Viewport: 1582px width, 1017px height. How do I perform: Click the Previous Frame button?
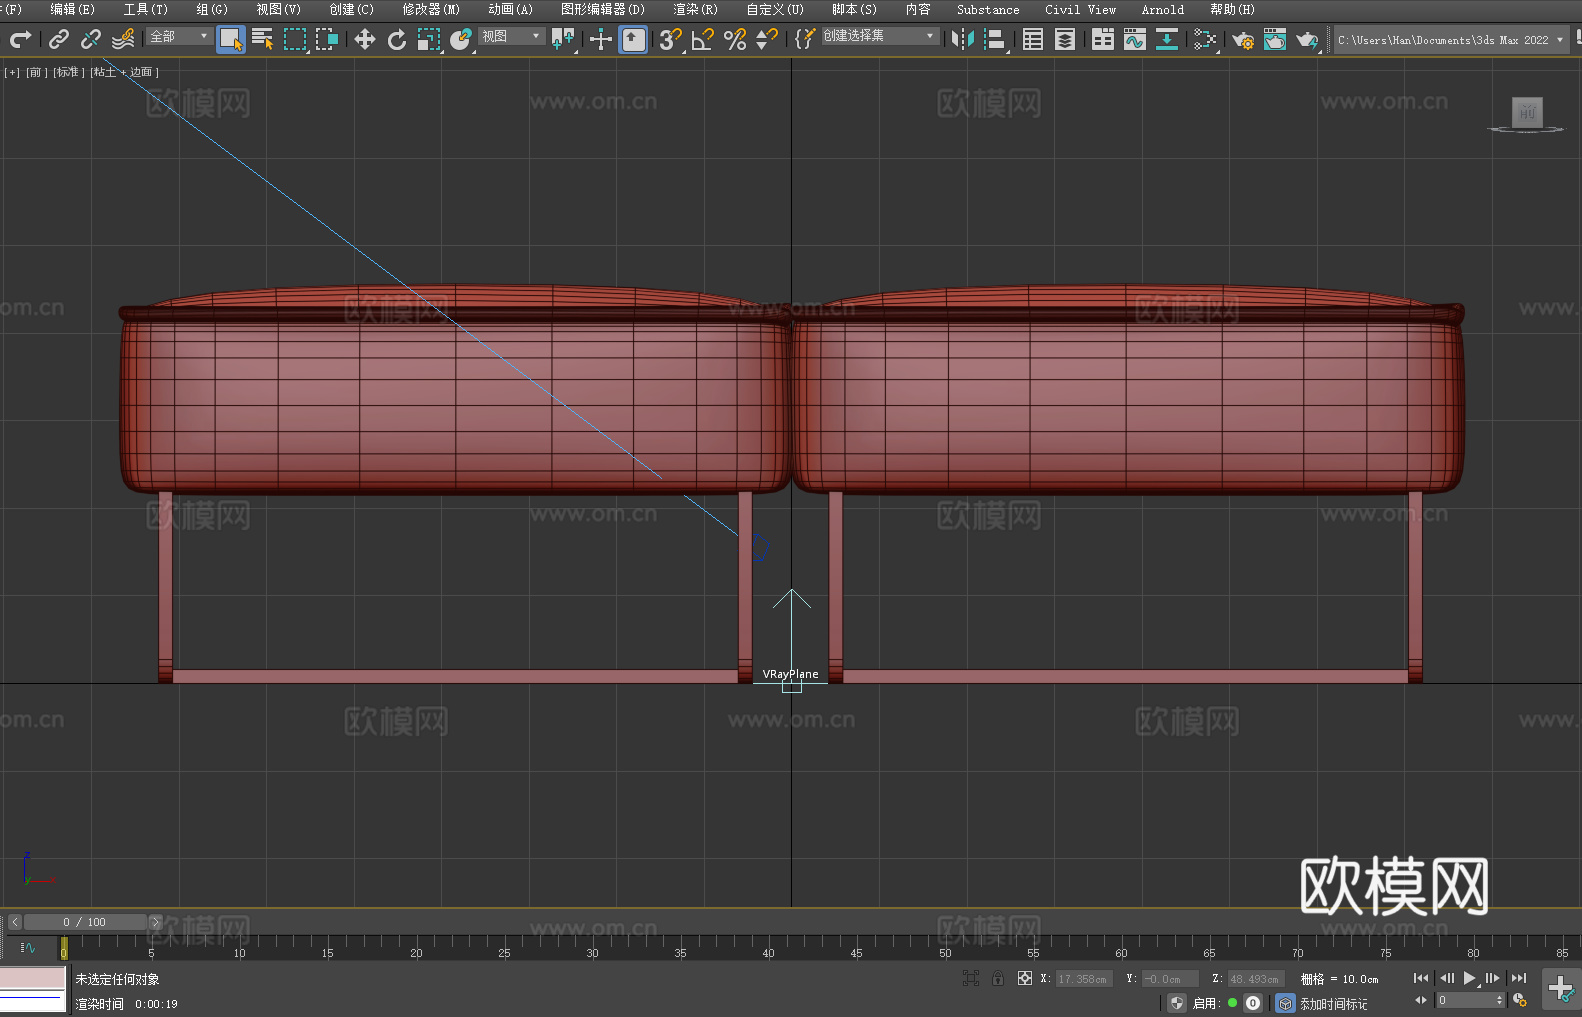1446,978
